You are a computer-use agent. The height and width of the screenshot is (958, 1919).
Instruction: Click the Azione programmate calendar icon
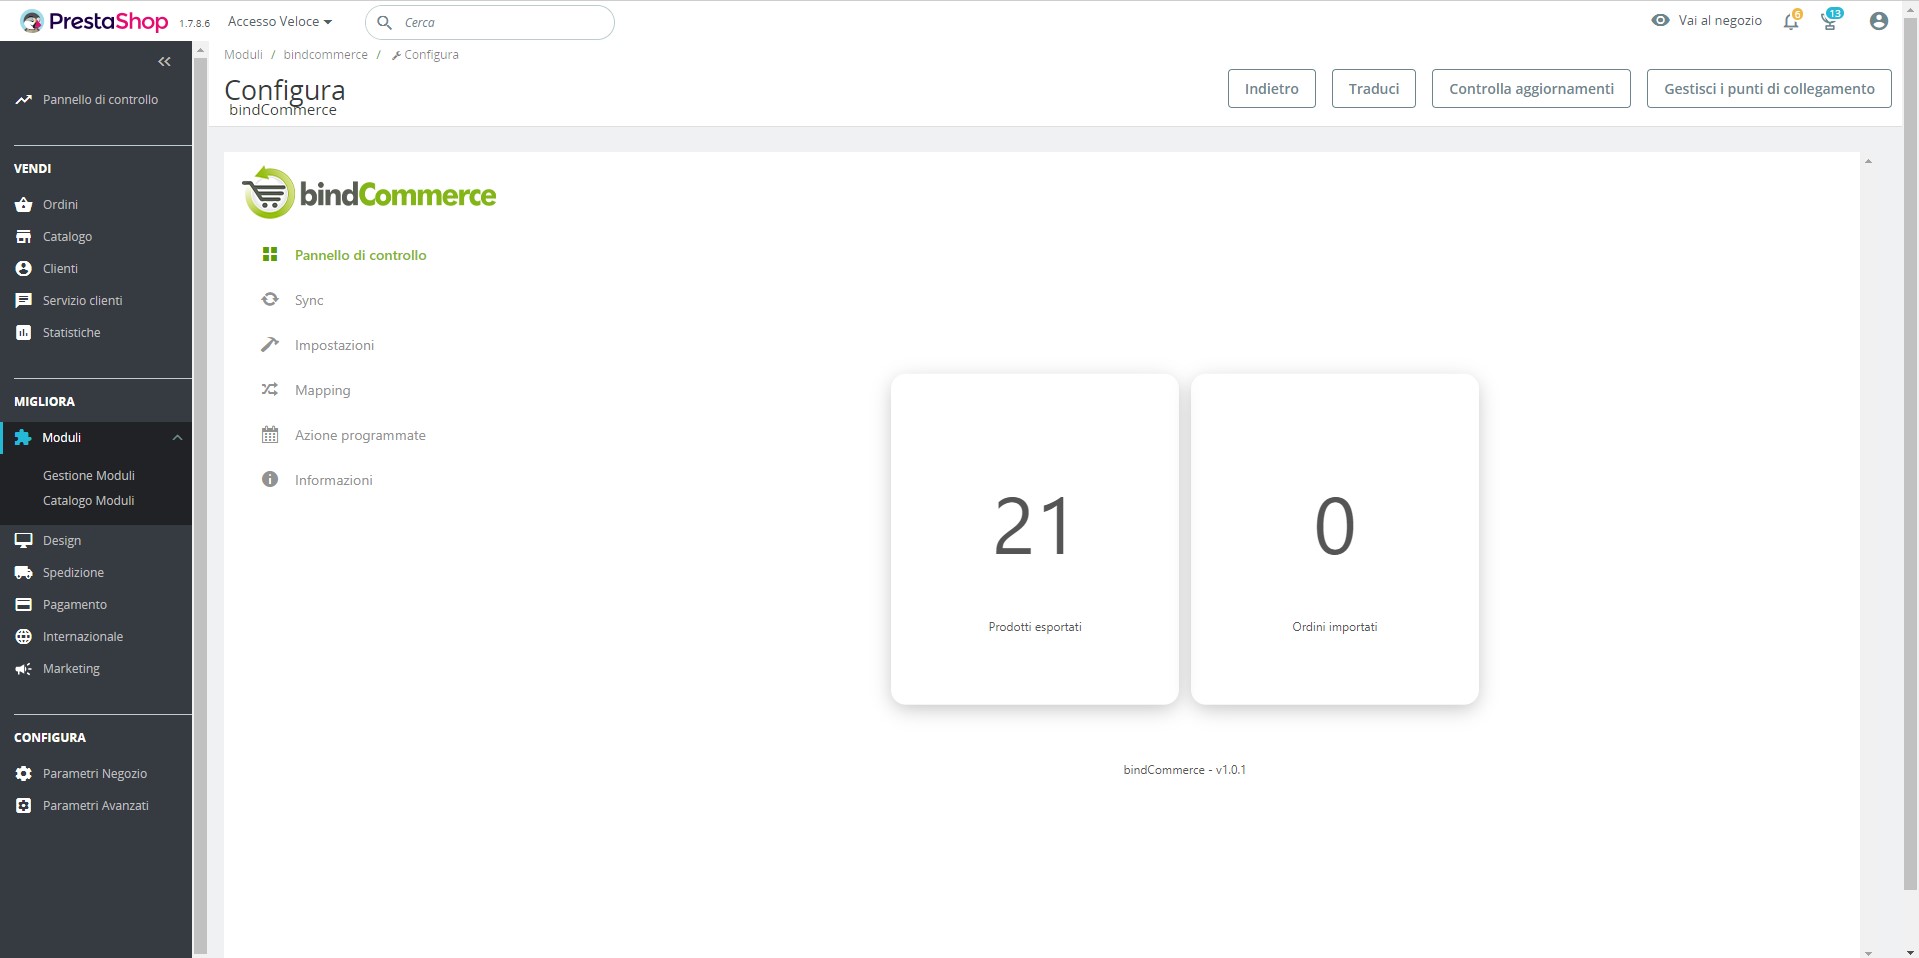(270, 434)
